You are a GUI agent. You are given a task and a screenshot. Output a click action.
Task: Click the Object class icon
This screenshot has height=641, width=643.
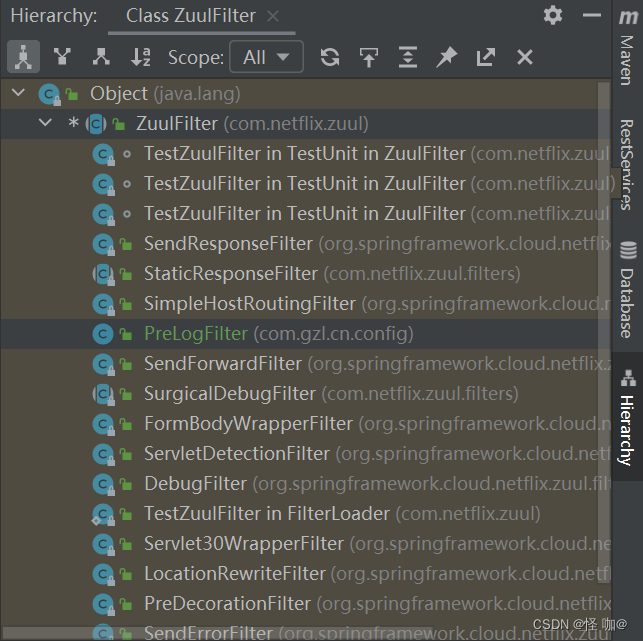click(49, 94)
